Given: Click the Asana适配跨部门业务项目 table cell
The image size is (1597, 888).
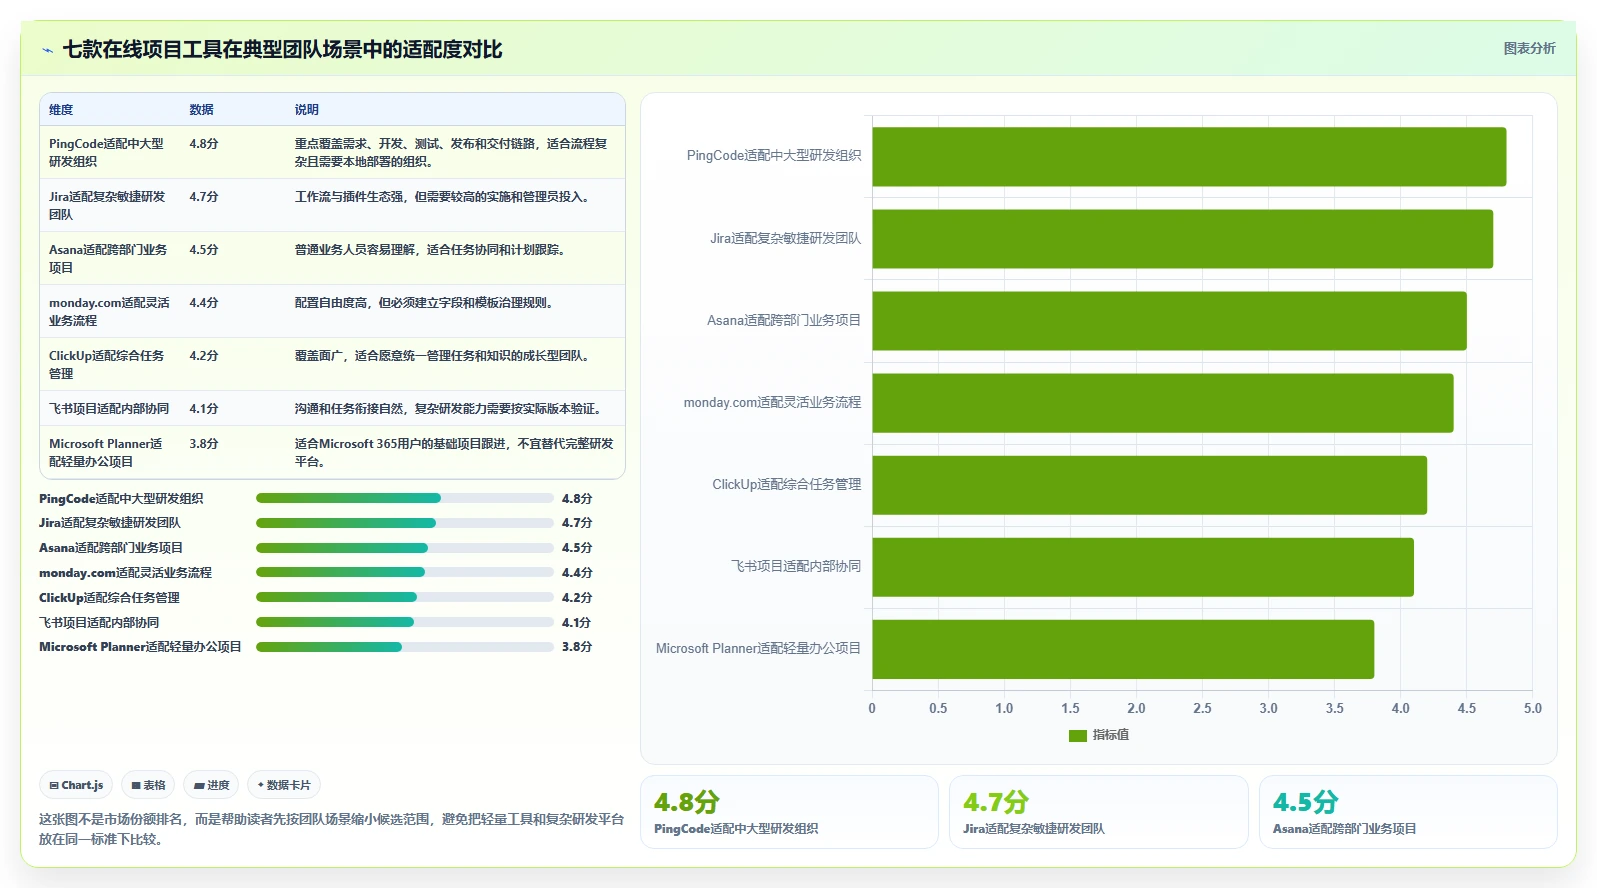Looking at the screenshot, I should pyautogui.click(x=108, y=259).
